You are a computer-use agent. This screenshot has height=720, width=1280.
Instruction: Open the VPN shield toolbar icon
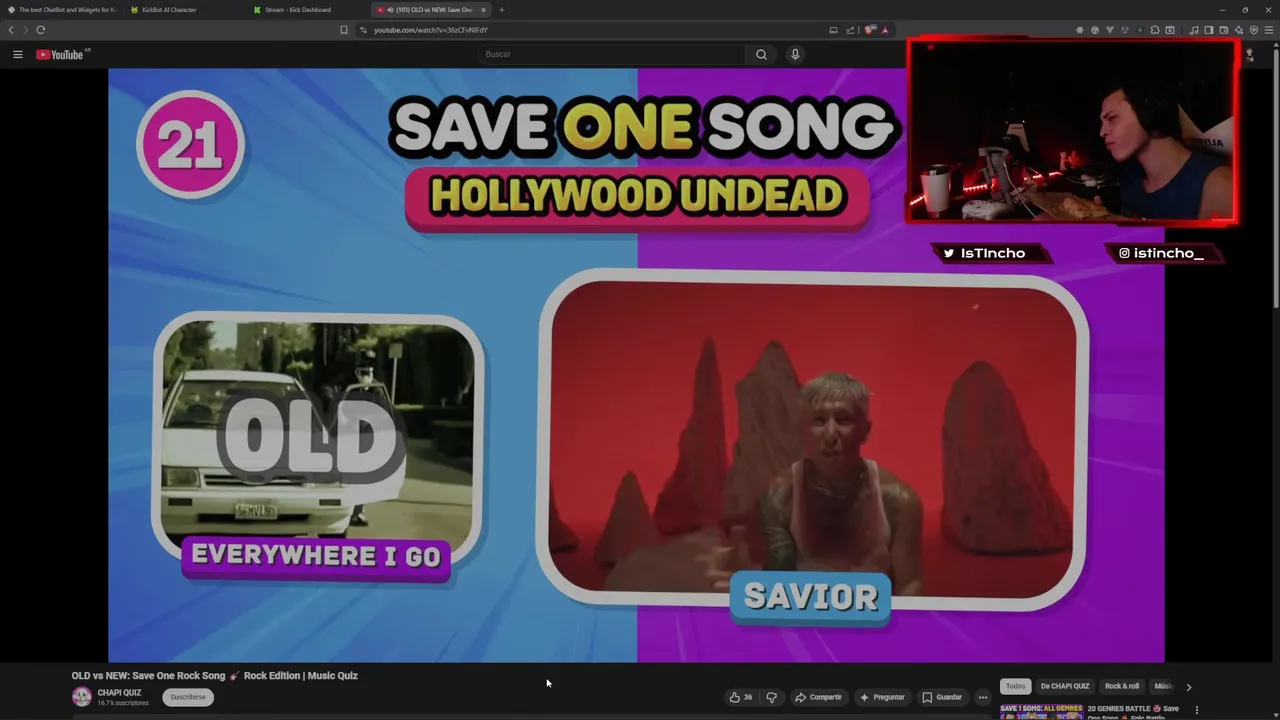1254,30
